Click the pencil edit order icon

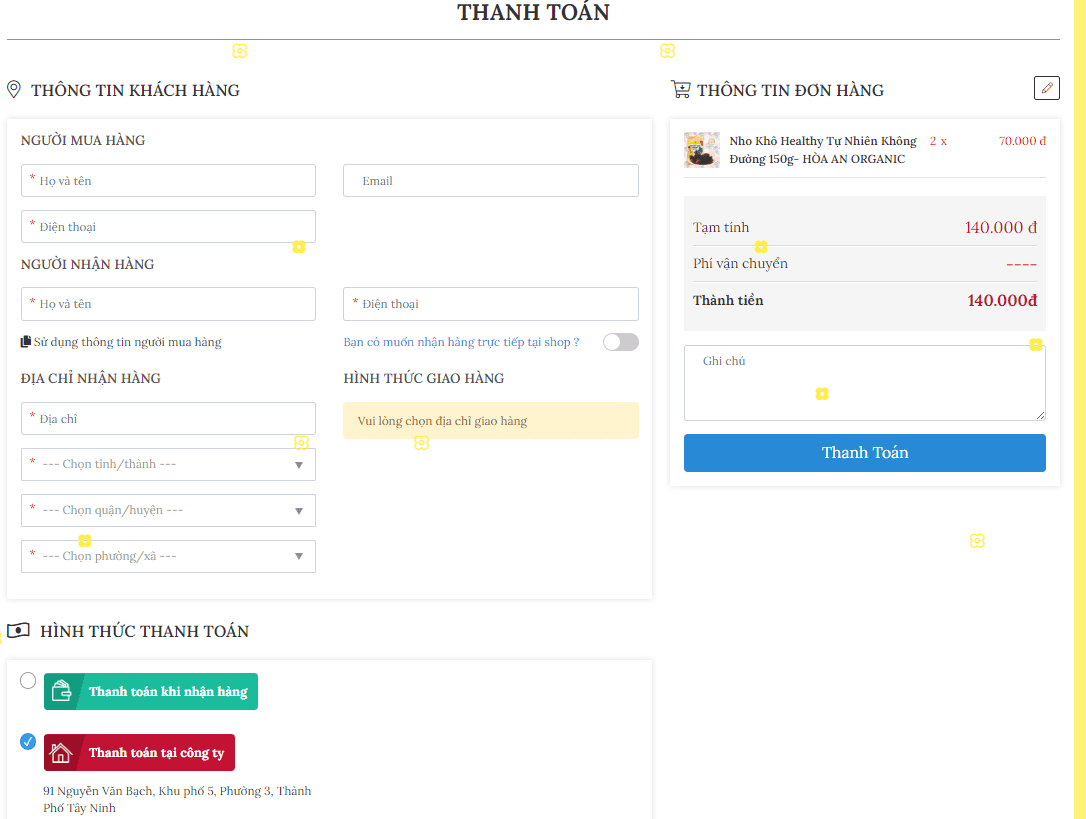coord(1046,88)
